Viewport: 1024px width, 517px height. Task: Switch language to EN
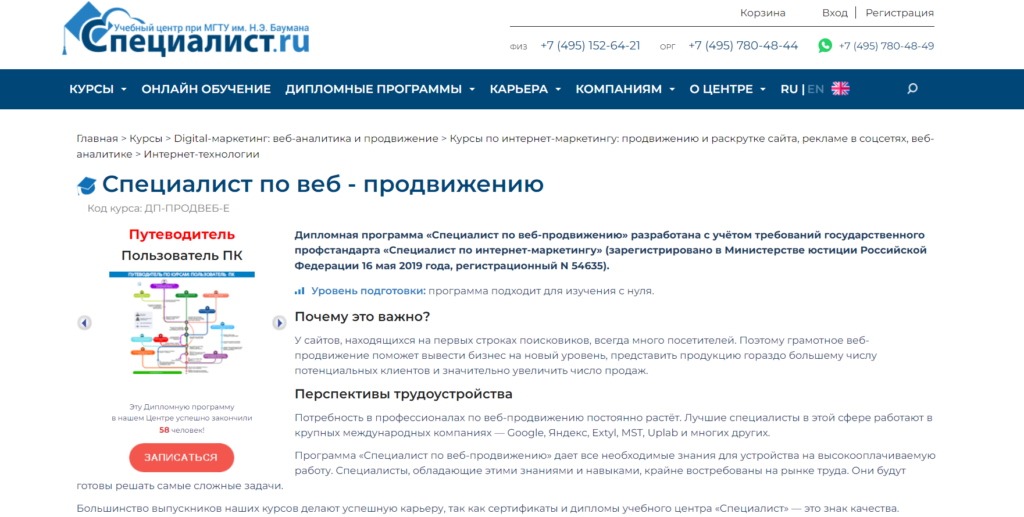point(816,89)
